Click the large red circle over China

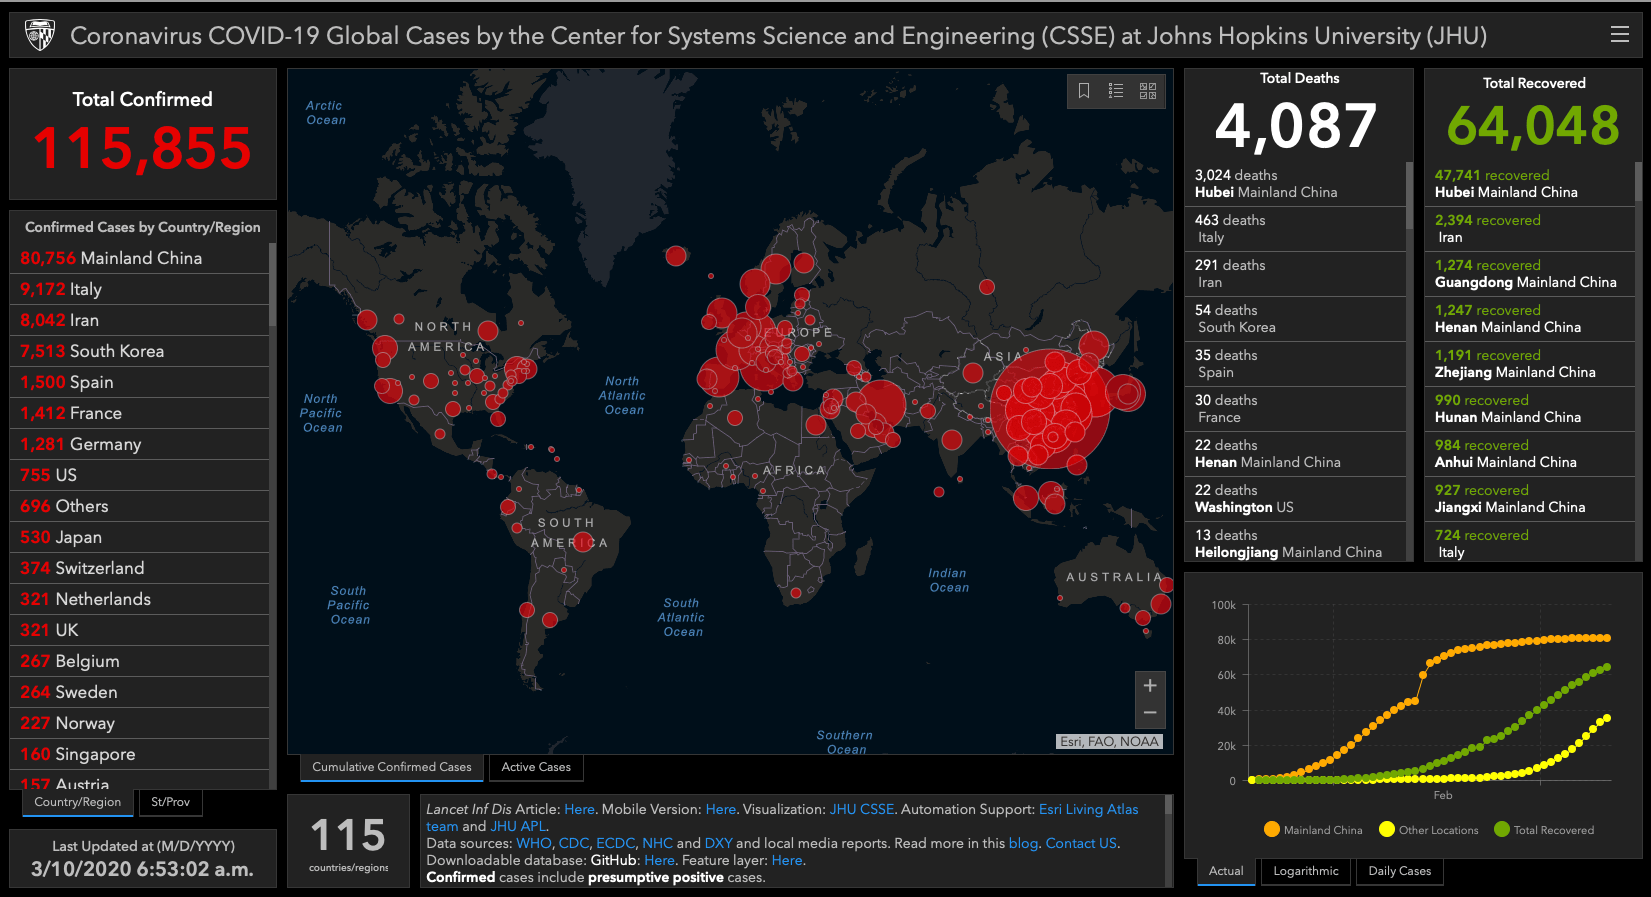[1050, 408]
